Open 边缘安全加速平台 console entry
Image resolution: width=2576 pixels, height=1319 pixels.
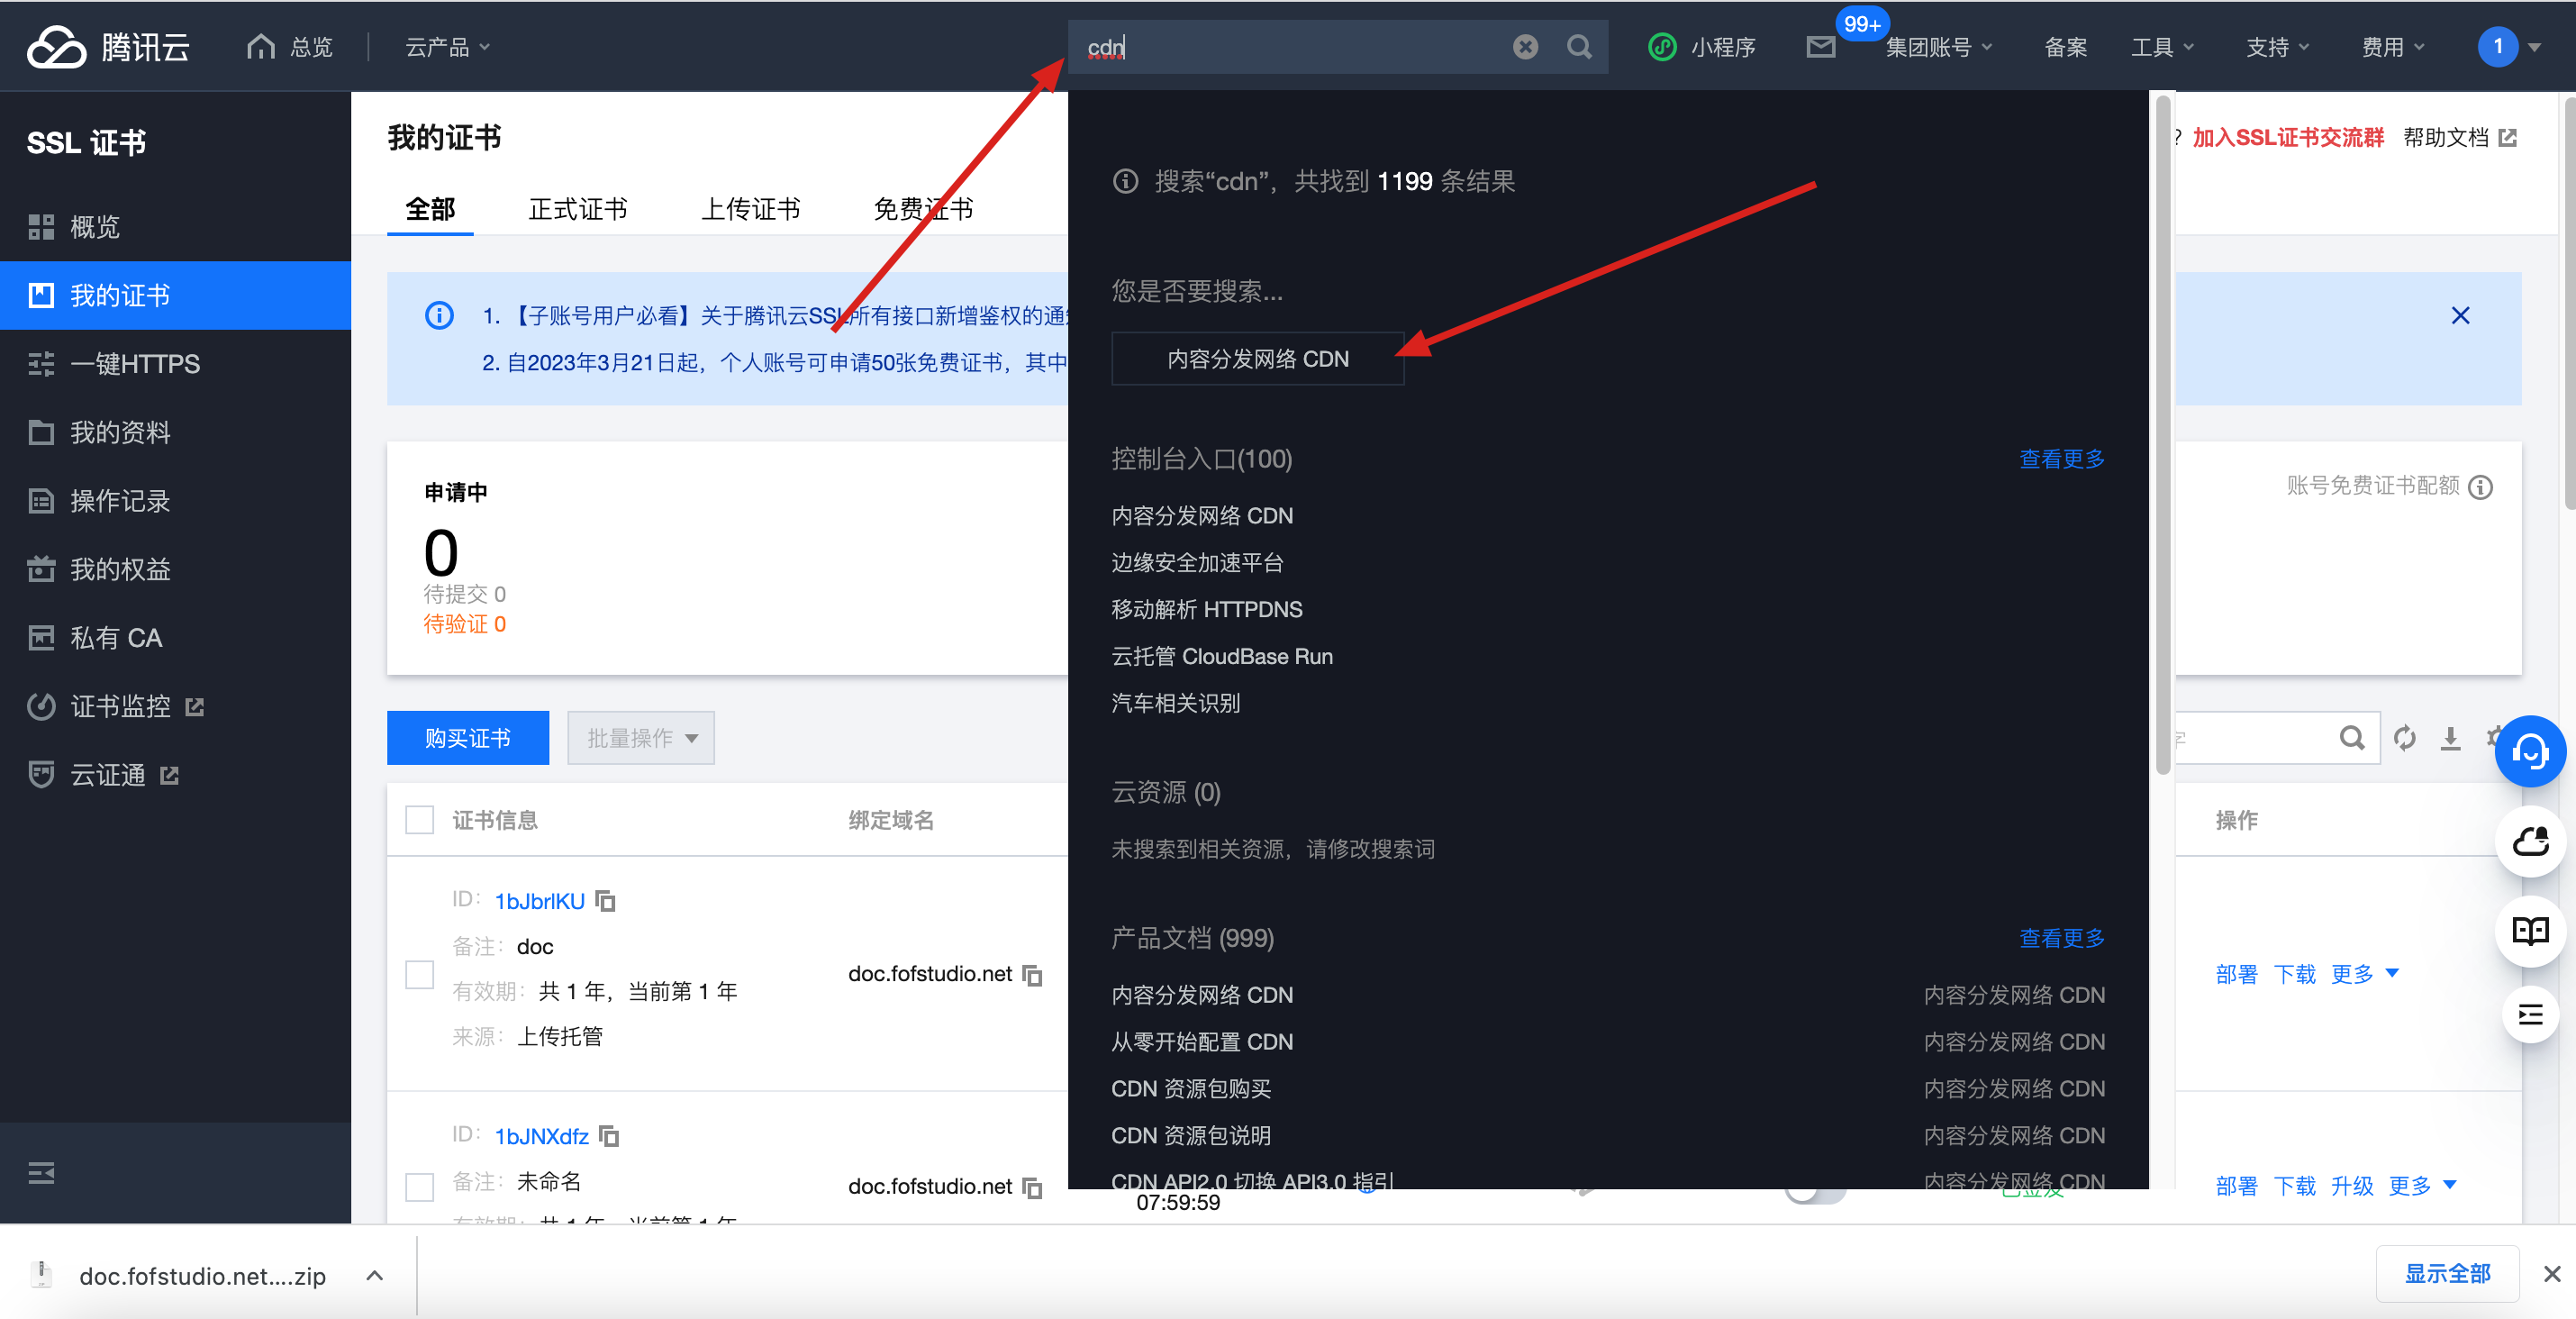[1197, 563]
